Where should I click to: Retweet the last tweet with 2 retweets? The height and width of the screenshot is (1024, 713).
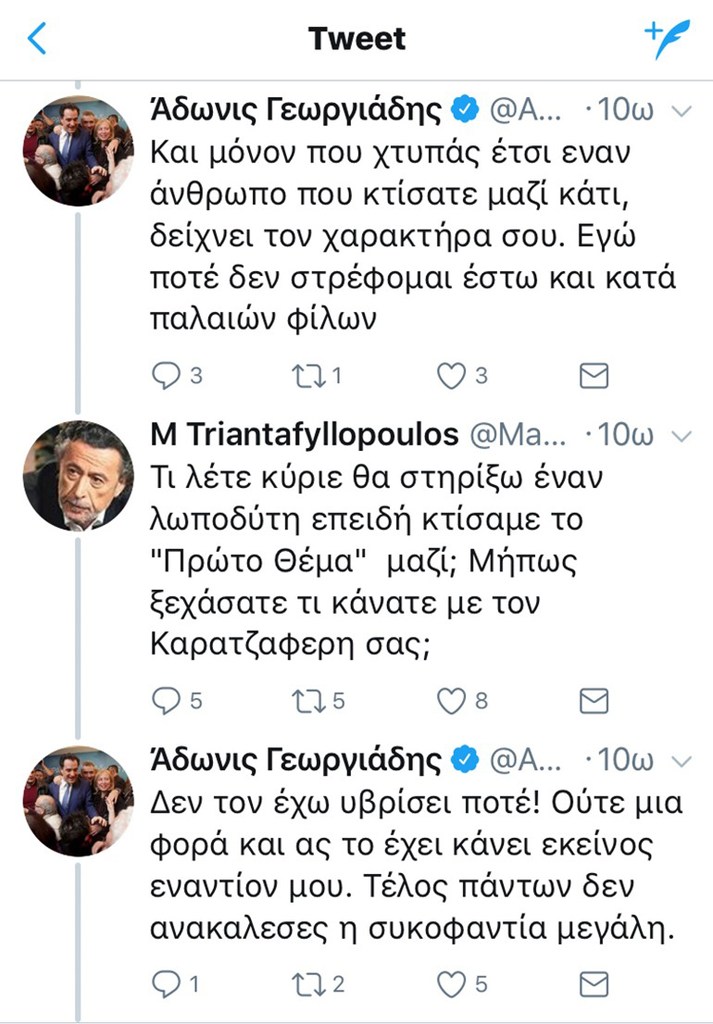click(302, 984)
